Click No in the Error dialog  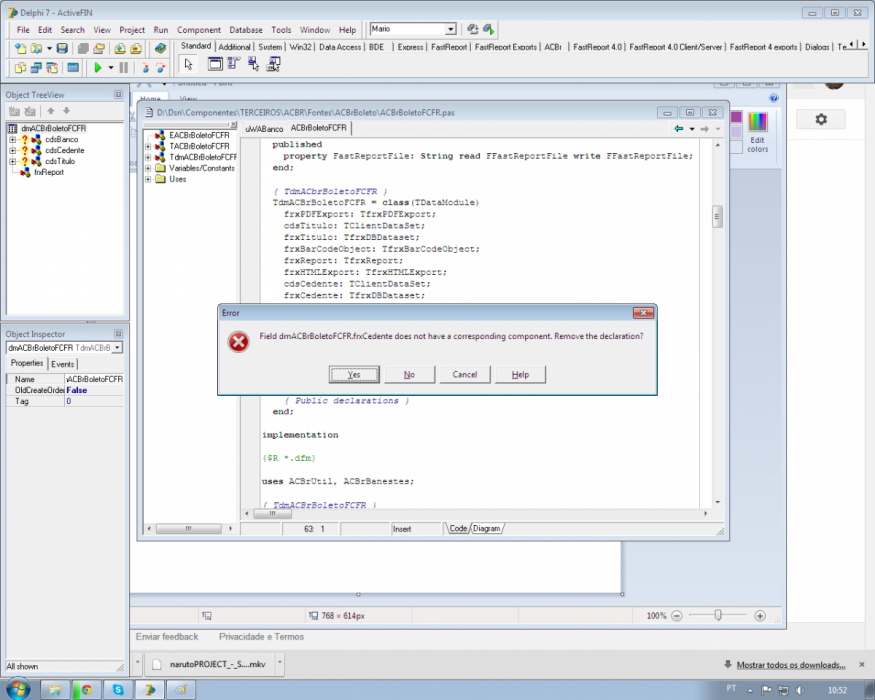tap(409, 375)
